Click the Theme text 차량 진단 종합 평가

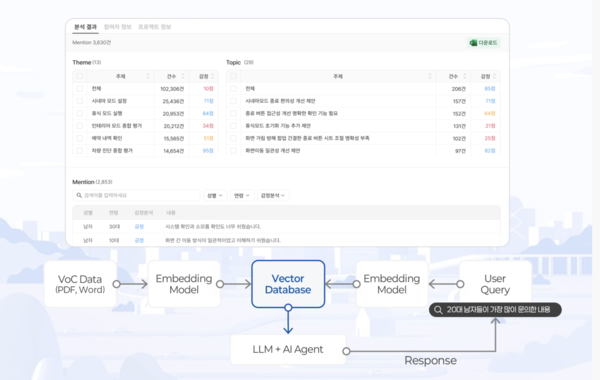coord(112,151)
